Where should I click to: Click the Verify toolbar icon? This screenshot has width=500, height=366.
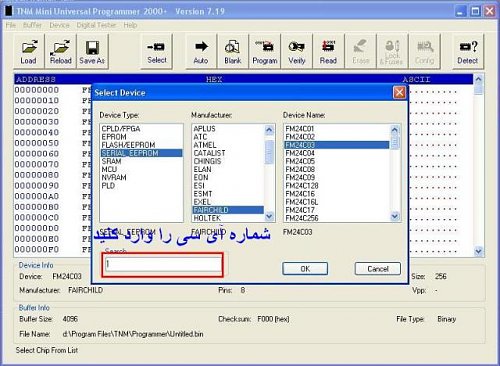click(x=297, y=51)
